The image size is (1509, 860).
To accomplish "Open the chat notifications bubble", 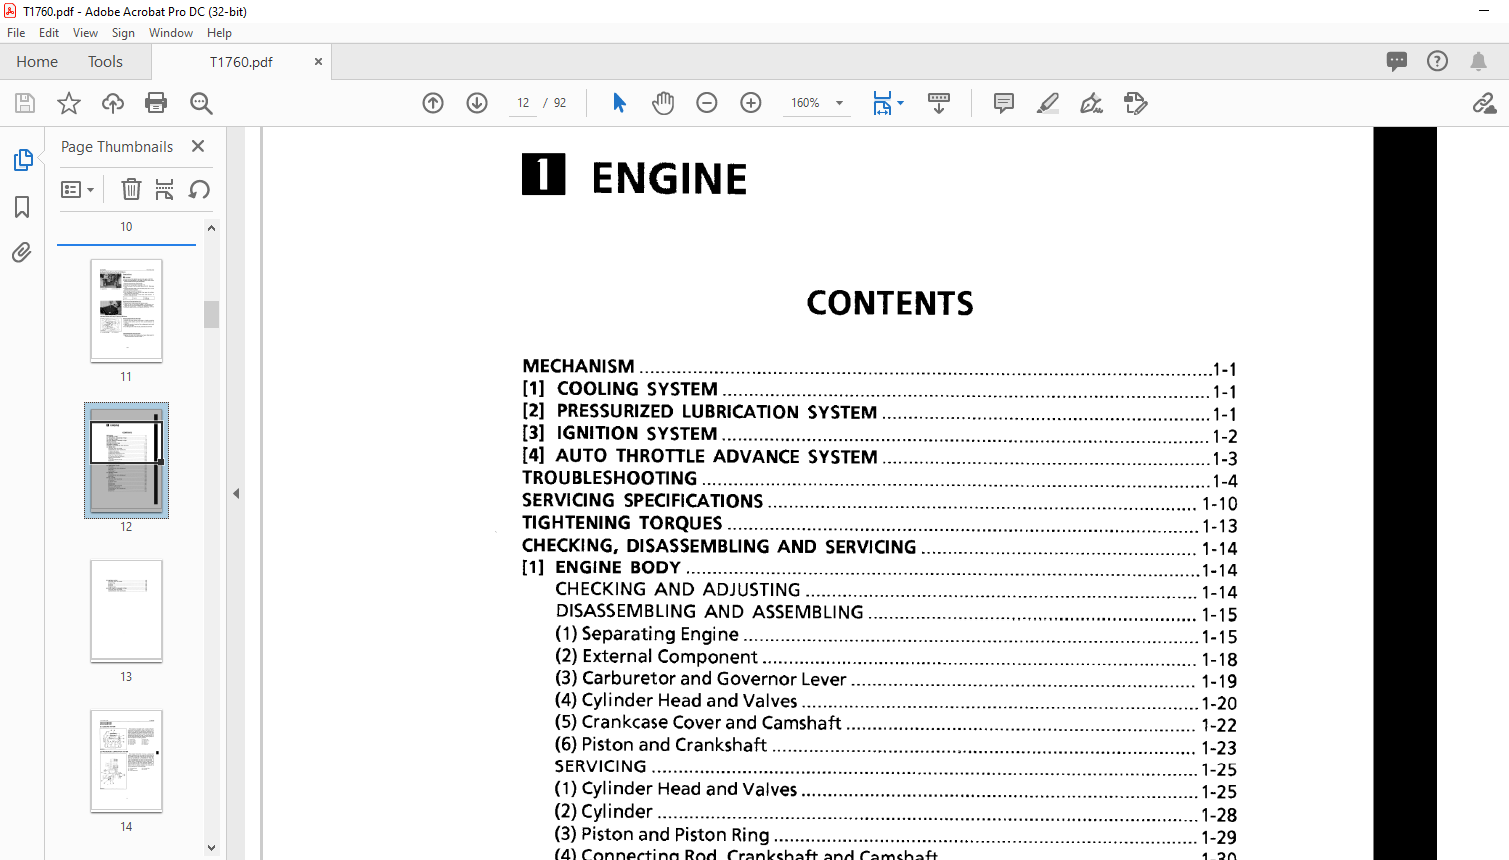I will pos(1397,61).
